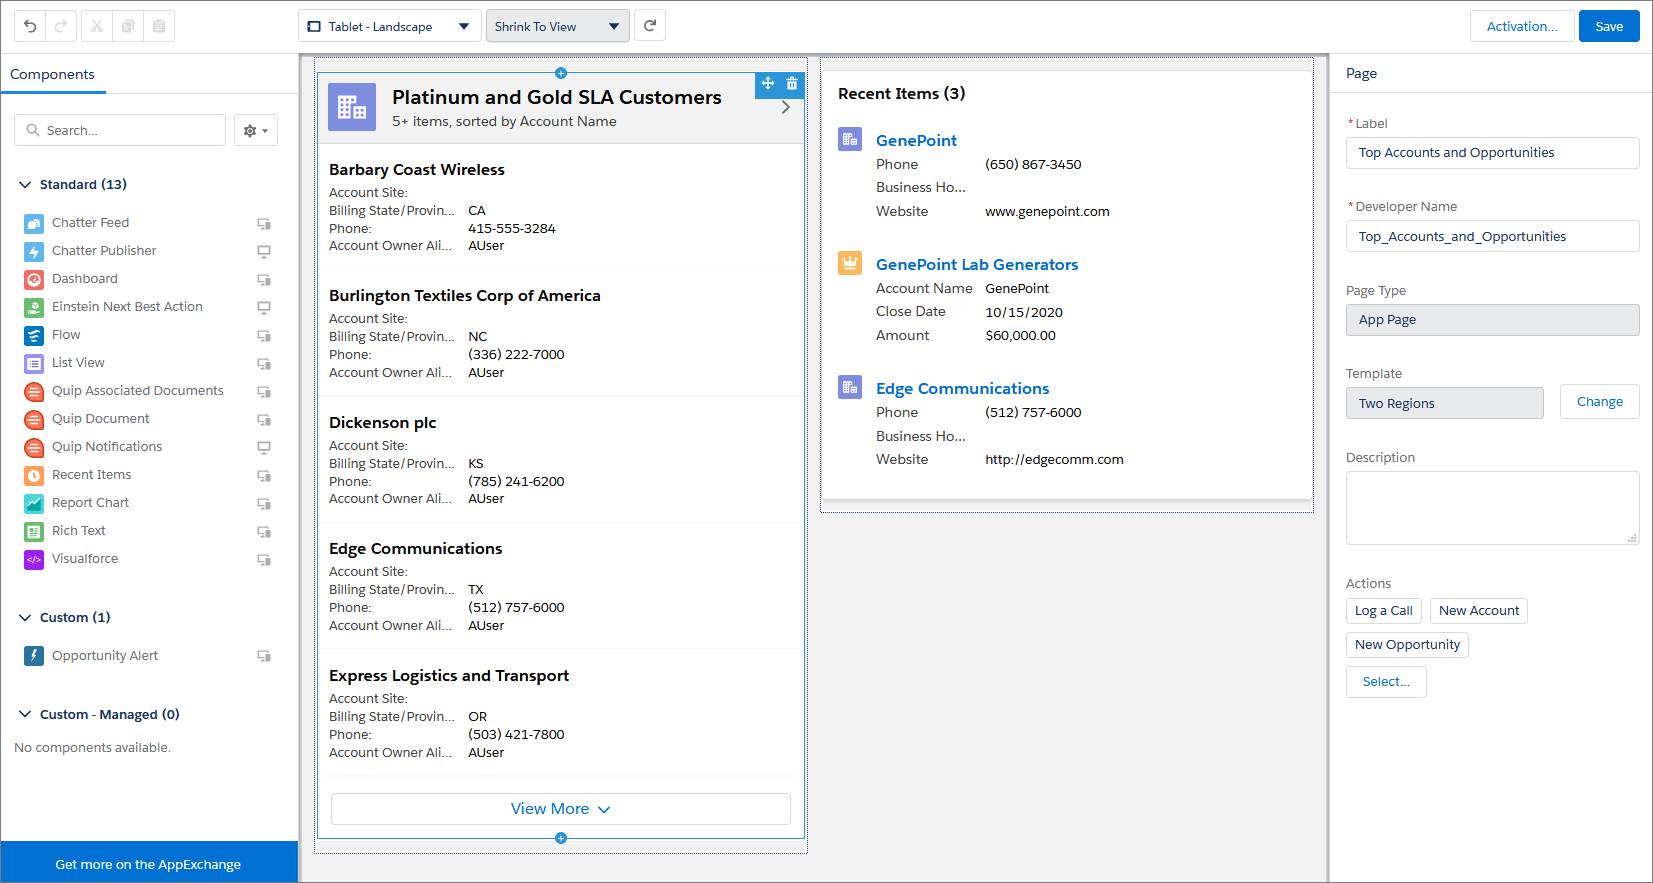The height and width of the screenshot is (883, 1653).
Task: Select the Chatter Publisher component icon
Action: (x=34, y=251)
